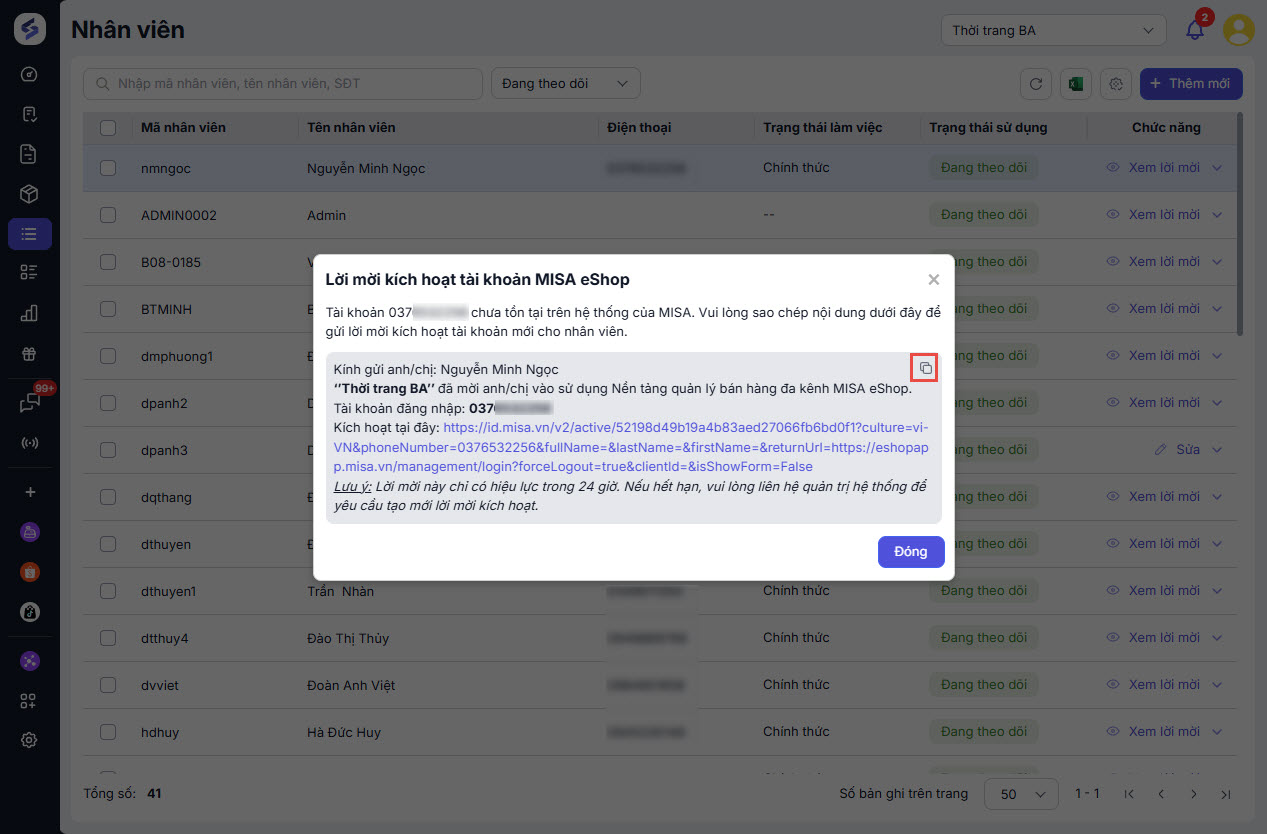Open the table settings gear icon

coord(1116,84)
